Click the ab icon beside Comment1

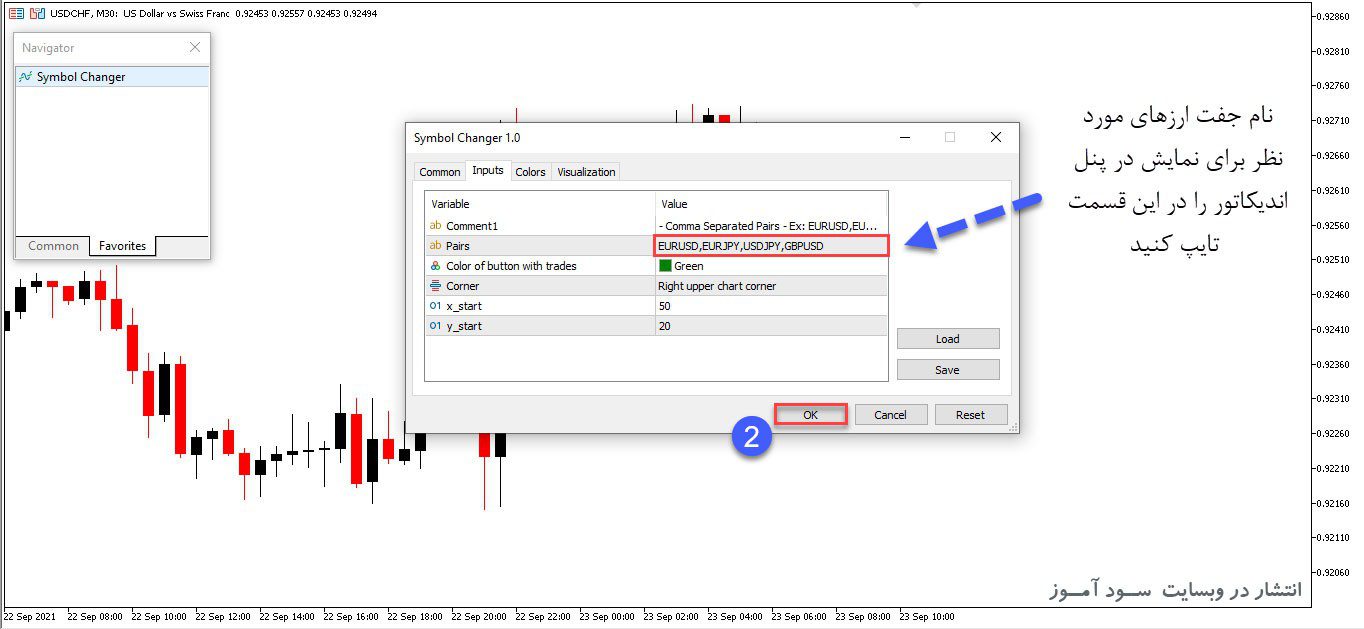click(x=435, y=226)
